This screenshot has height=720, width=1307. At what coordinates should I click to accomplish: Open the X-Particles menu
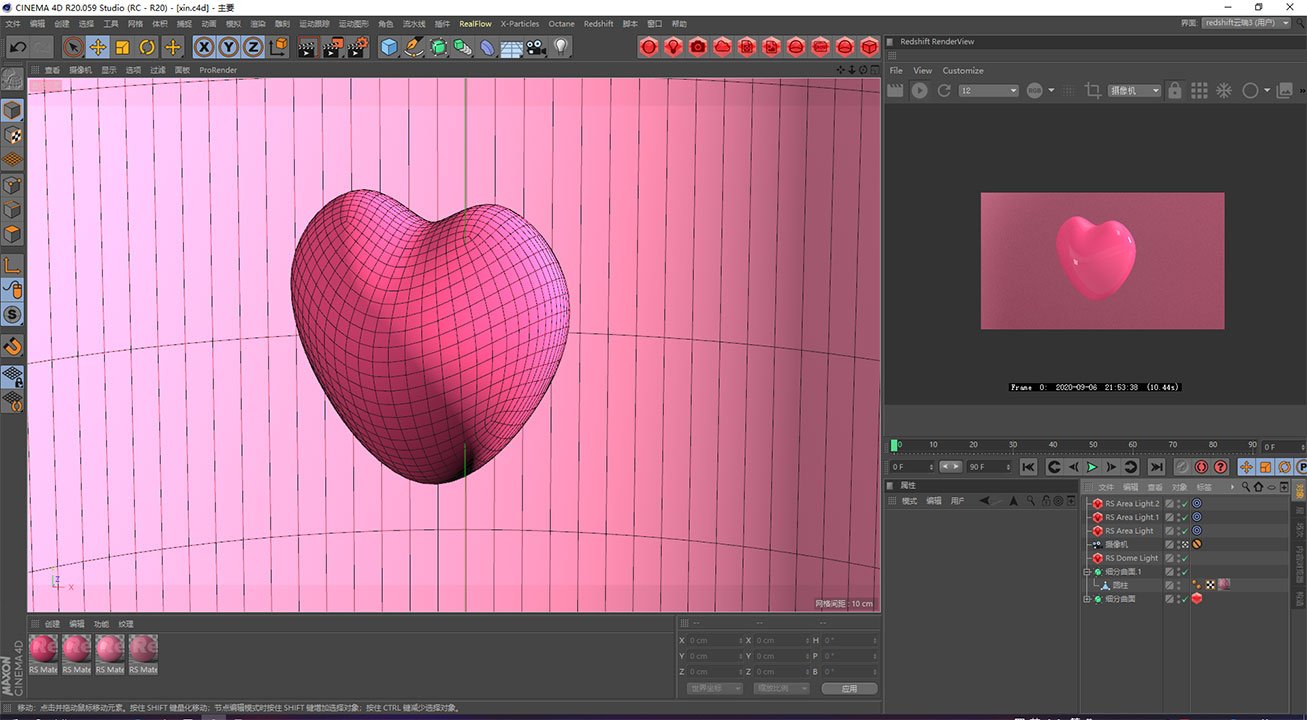pyautogui.click(x=520, y=23)
